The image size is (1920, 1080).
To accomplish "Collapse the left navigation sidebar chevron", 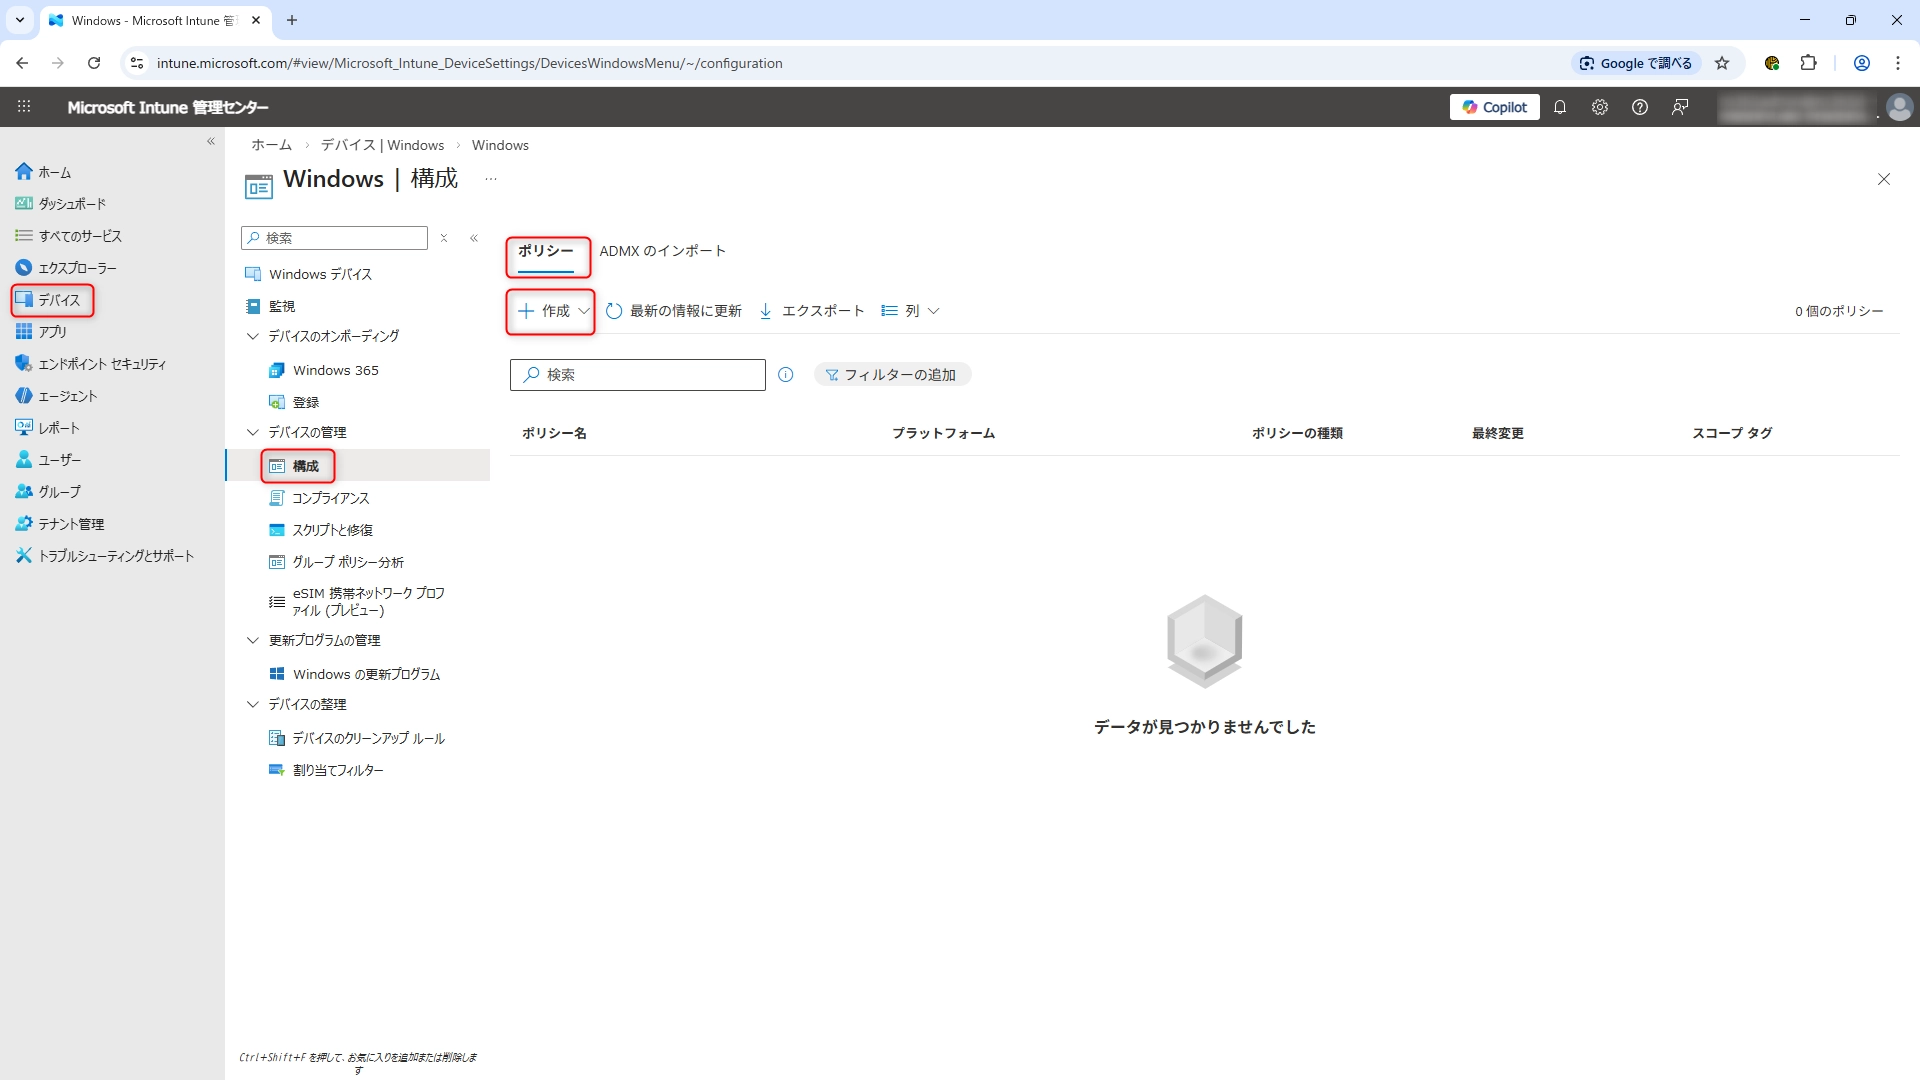I will pos(211,141).
